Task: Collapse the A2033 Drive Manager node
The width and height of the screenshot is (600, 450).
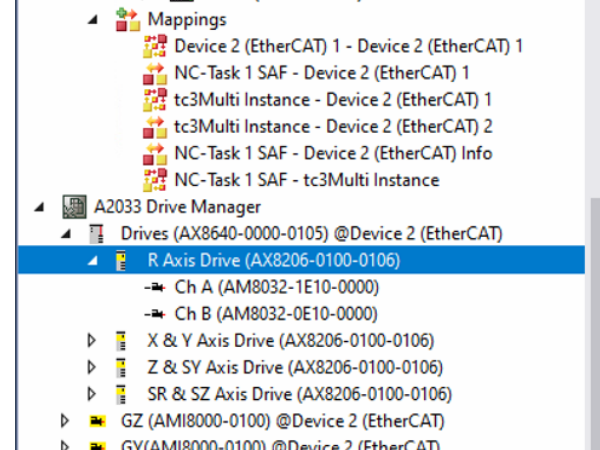Action: point(39,207)
